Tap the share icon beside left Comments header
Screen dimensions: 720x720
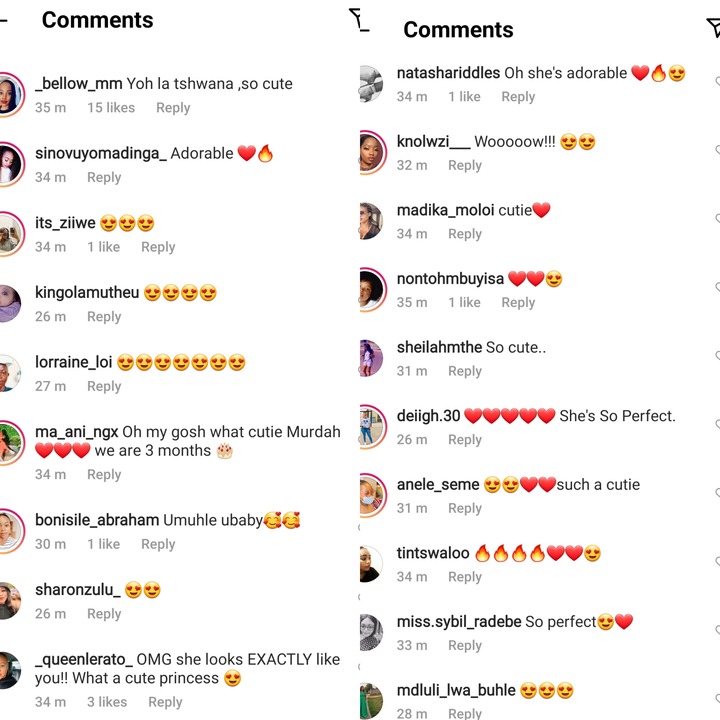click(358, 20)
